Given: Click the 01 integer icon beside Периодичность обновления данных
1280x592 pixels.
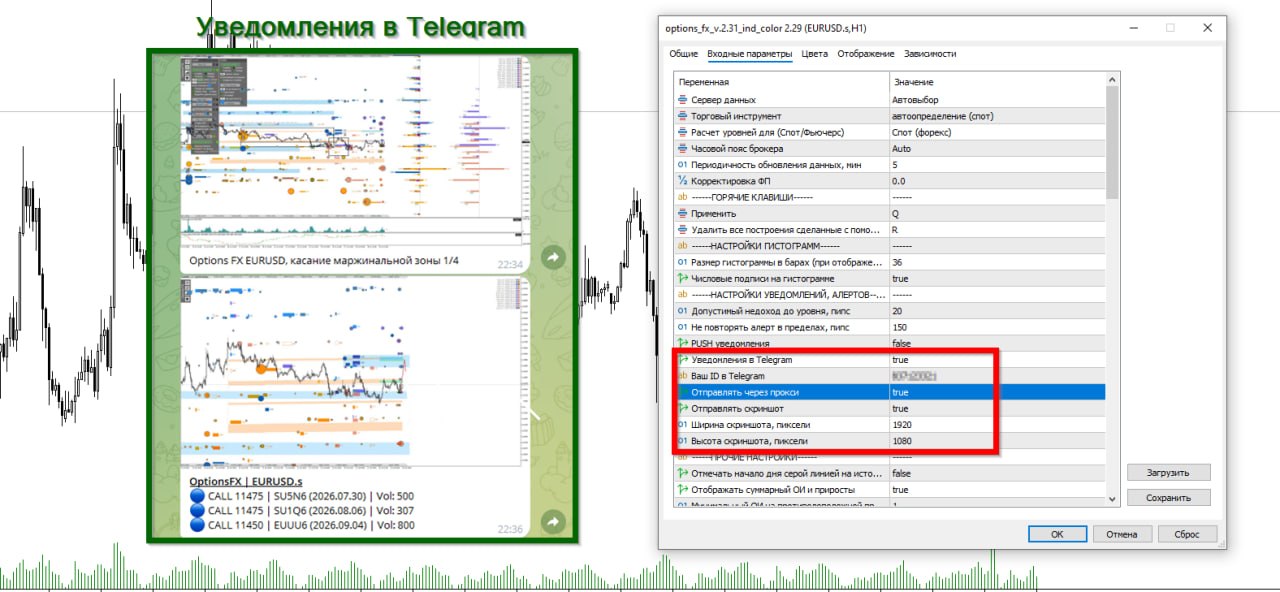Looking at the screenshot, I should tap(683, 165).
